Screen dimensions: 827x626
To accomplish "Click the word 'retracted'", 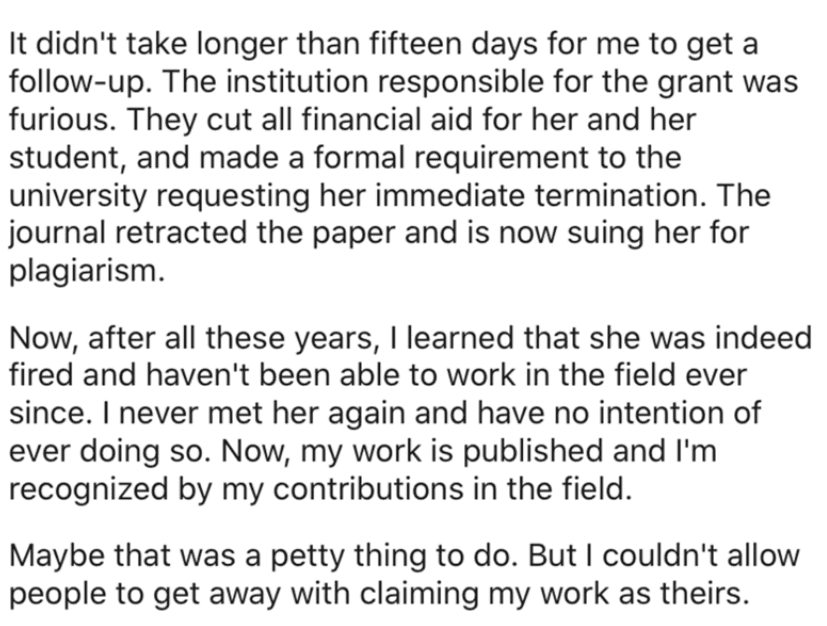I will tap(180, 233).
